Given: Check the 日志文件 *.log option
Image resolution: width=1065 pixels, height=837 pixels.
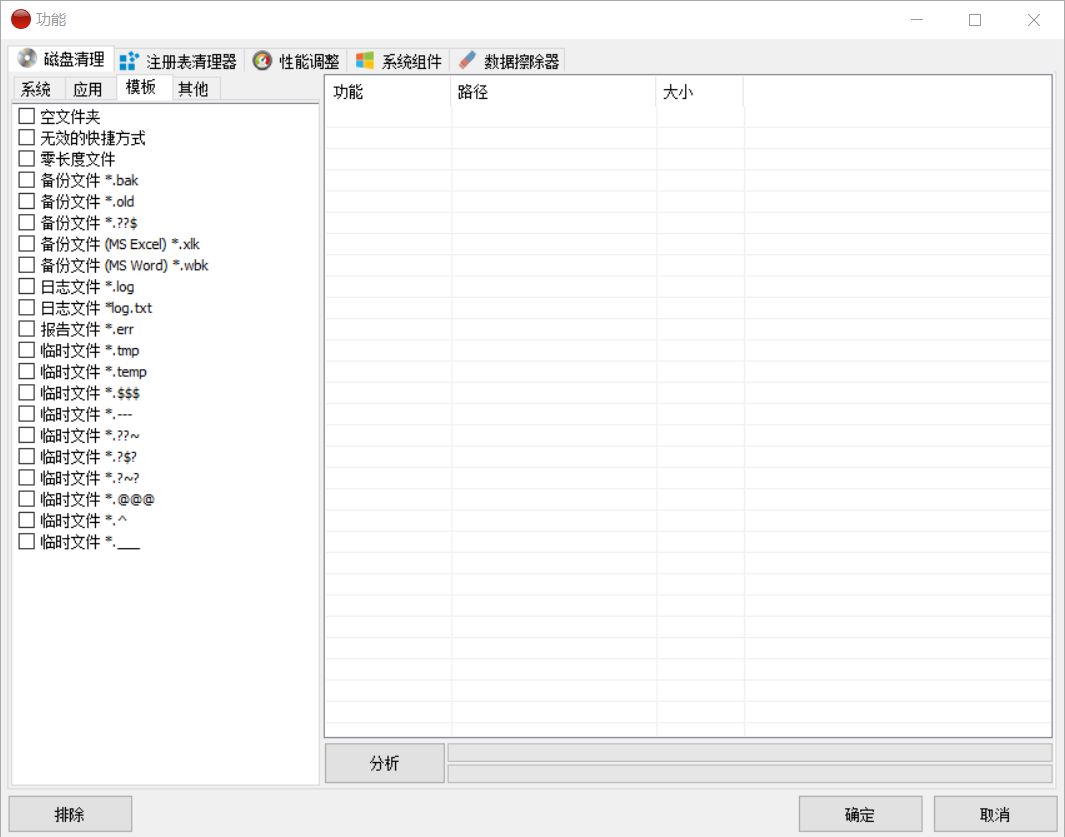Looking at the screenshot, I should click(x=25, y=286).
